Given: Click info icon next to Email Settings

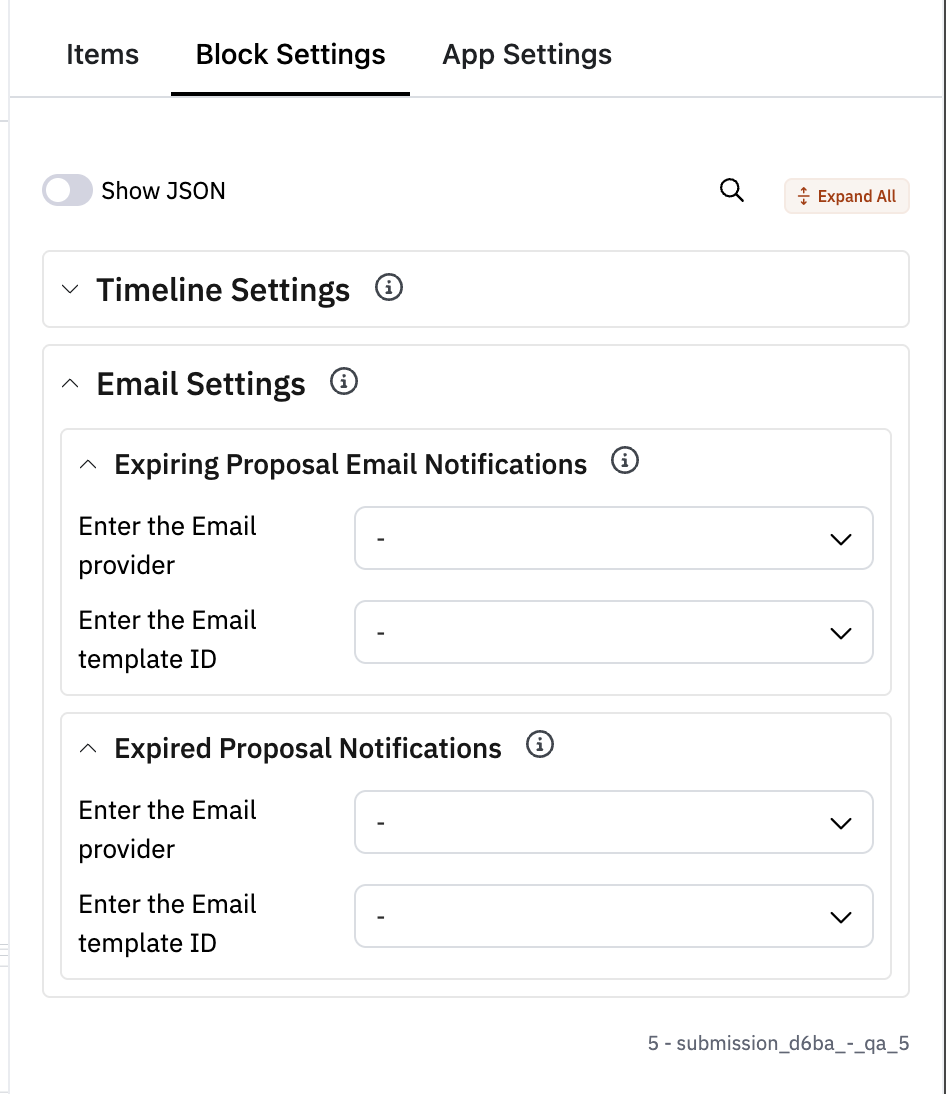Looking at the screenshot, I should [x=344, y=382].
